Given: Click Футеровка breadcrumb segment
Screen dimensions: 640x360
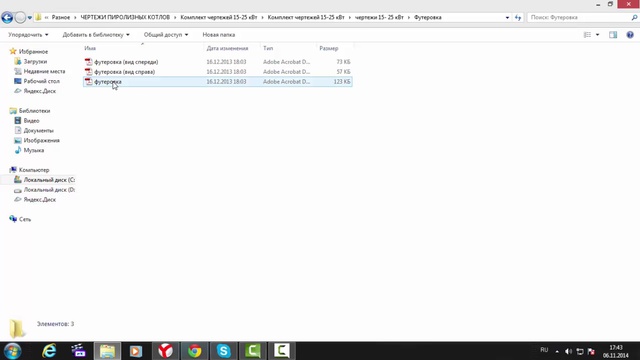Looking at the screenshot, I should click(x=427, y=18).
